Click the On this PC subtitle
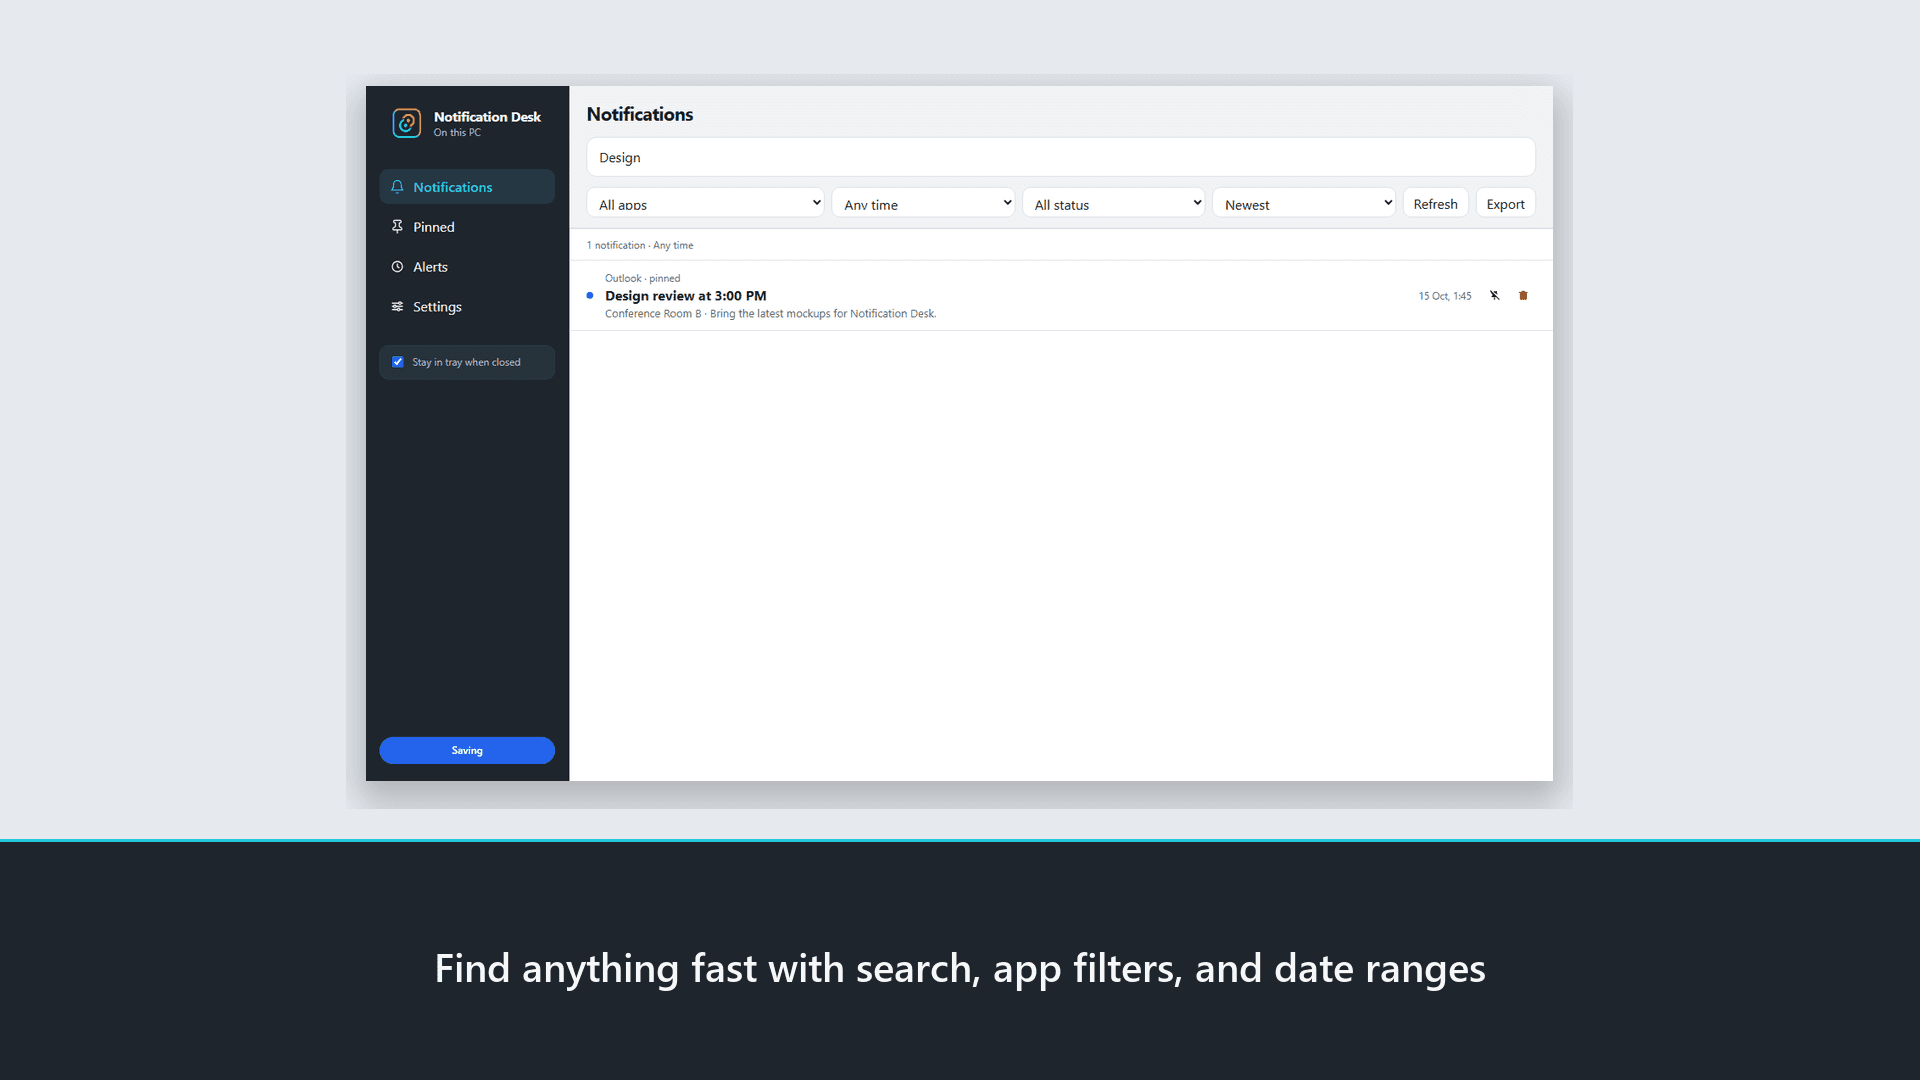1920x1080 pixels. pos(457,132)
